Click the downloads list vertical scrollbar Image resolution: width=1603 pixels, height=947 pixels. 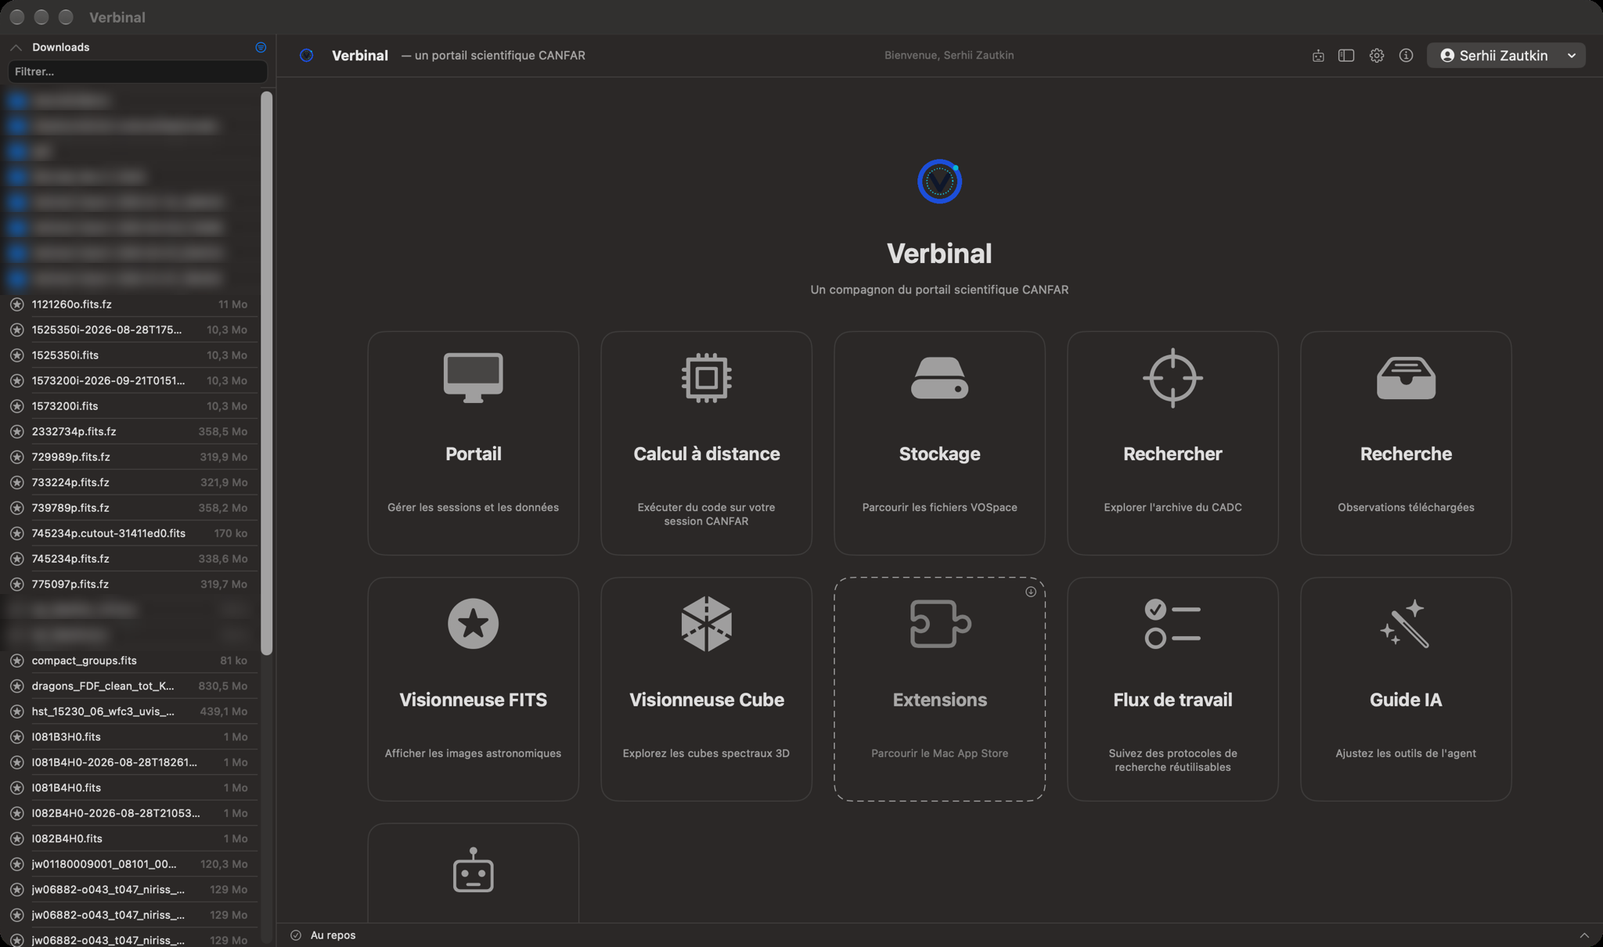(266, 373)
